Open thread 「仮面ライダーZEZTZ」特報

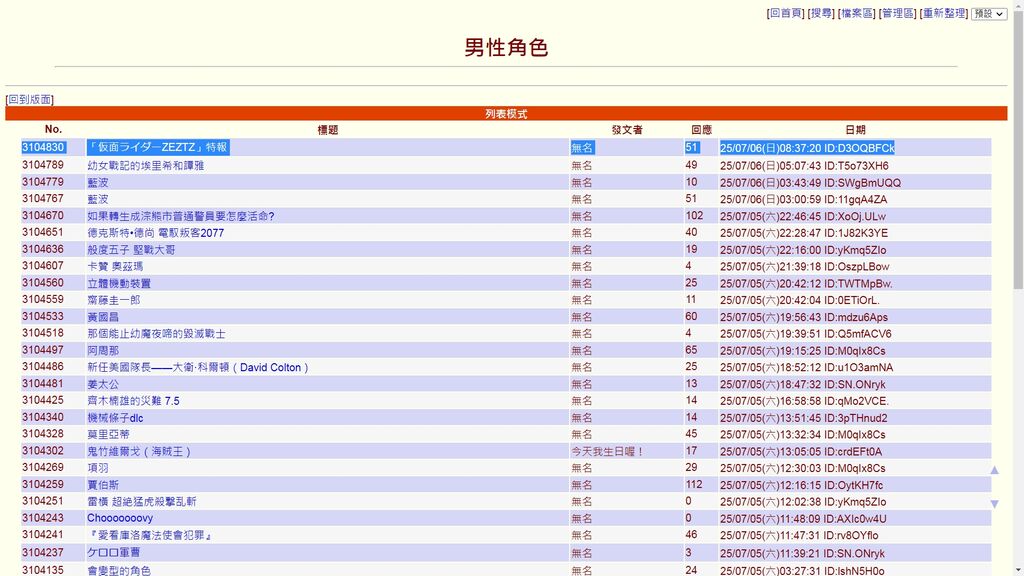pos(158,148)
